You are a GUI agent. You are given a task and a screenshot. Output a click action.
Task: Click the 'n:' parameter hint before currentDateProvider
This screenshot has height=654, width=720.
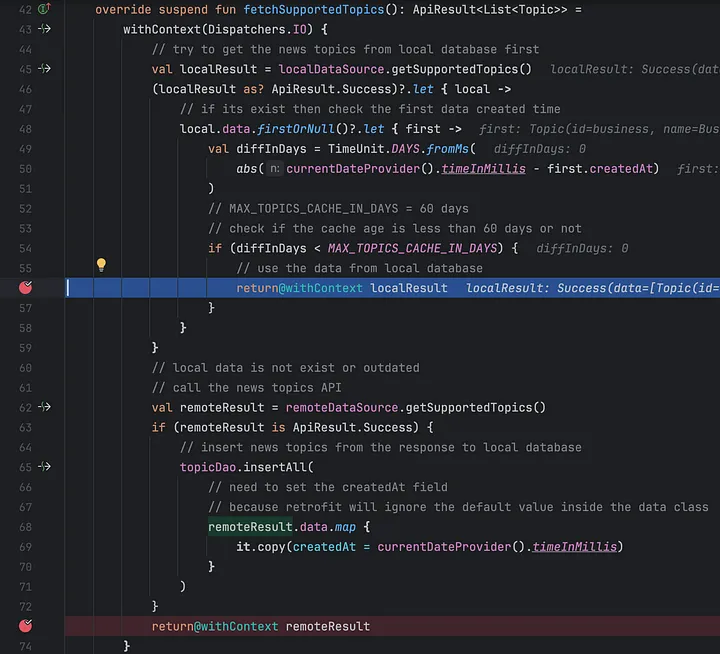pos(274,169)
